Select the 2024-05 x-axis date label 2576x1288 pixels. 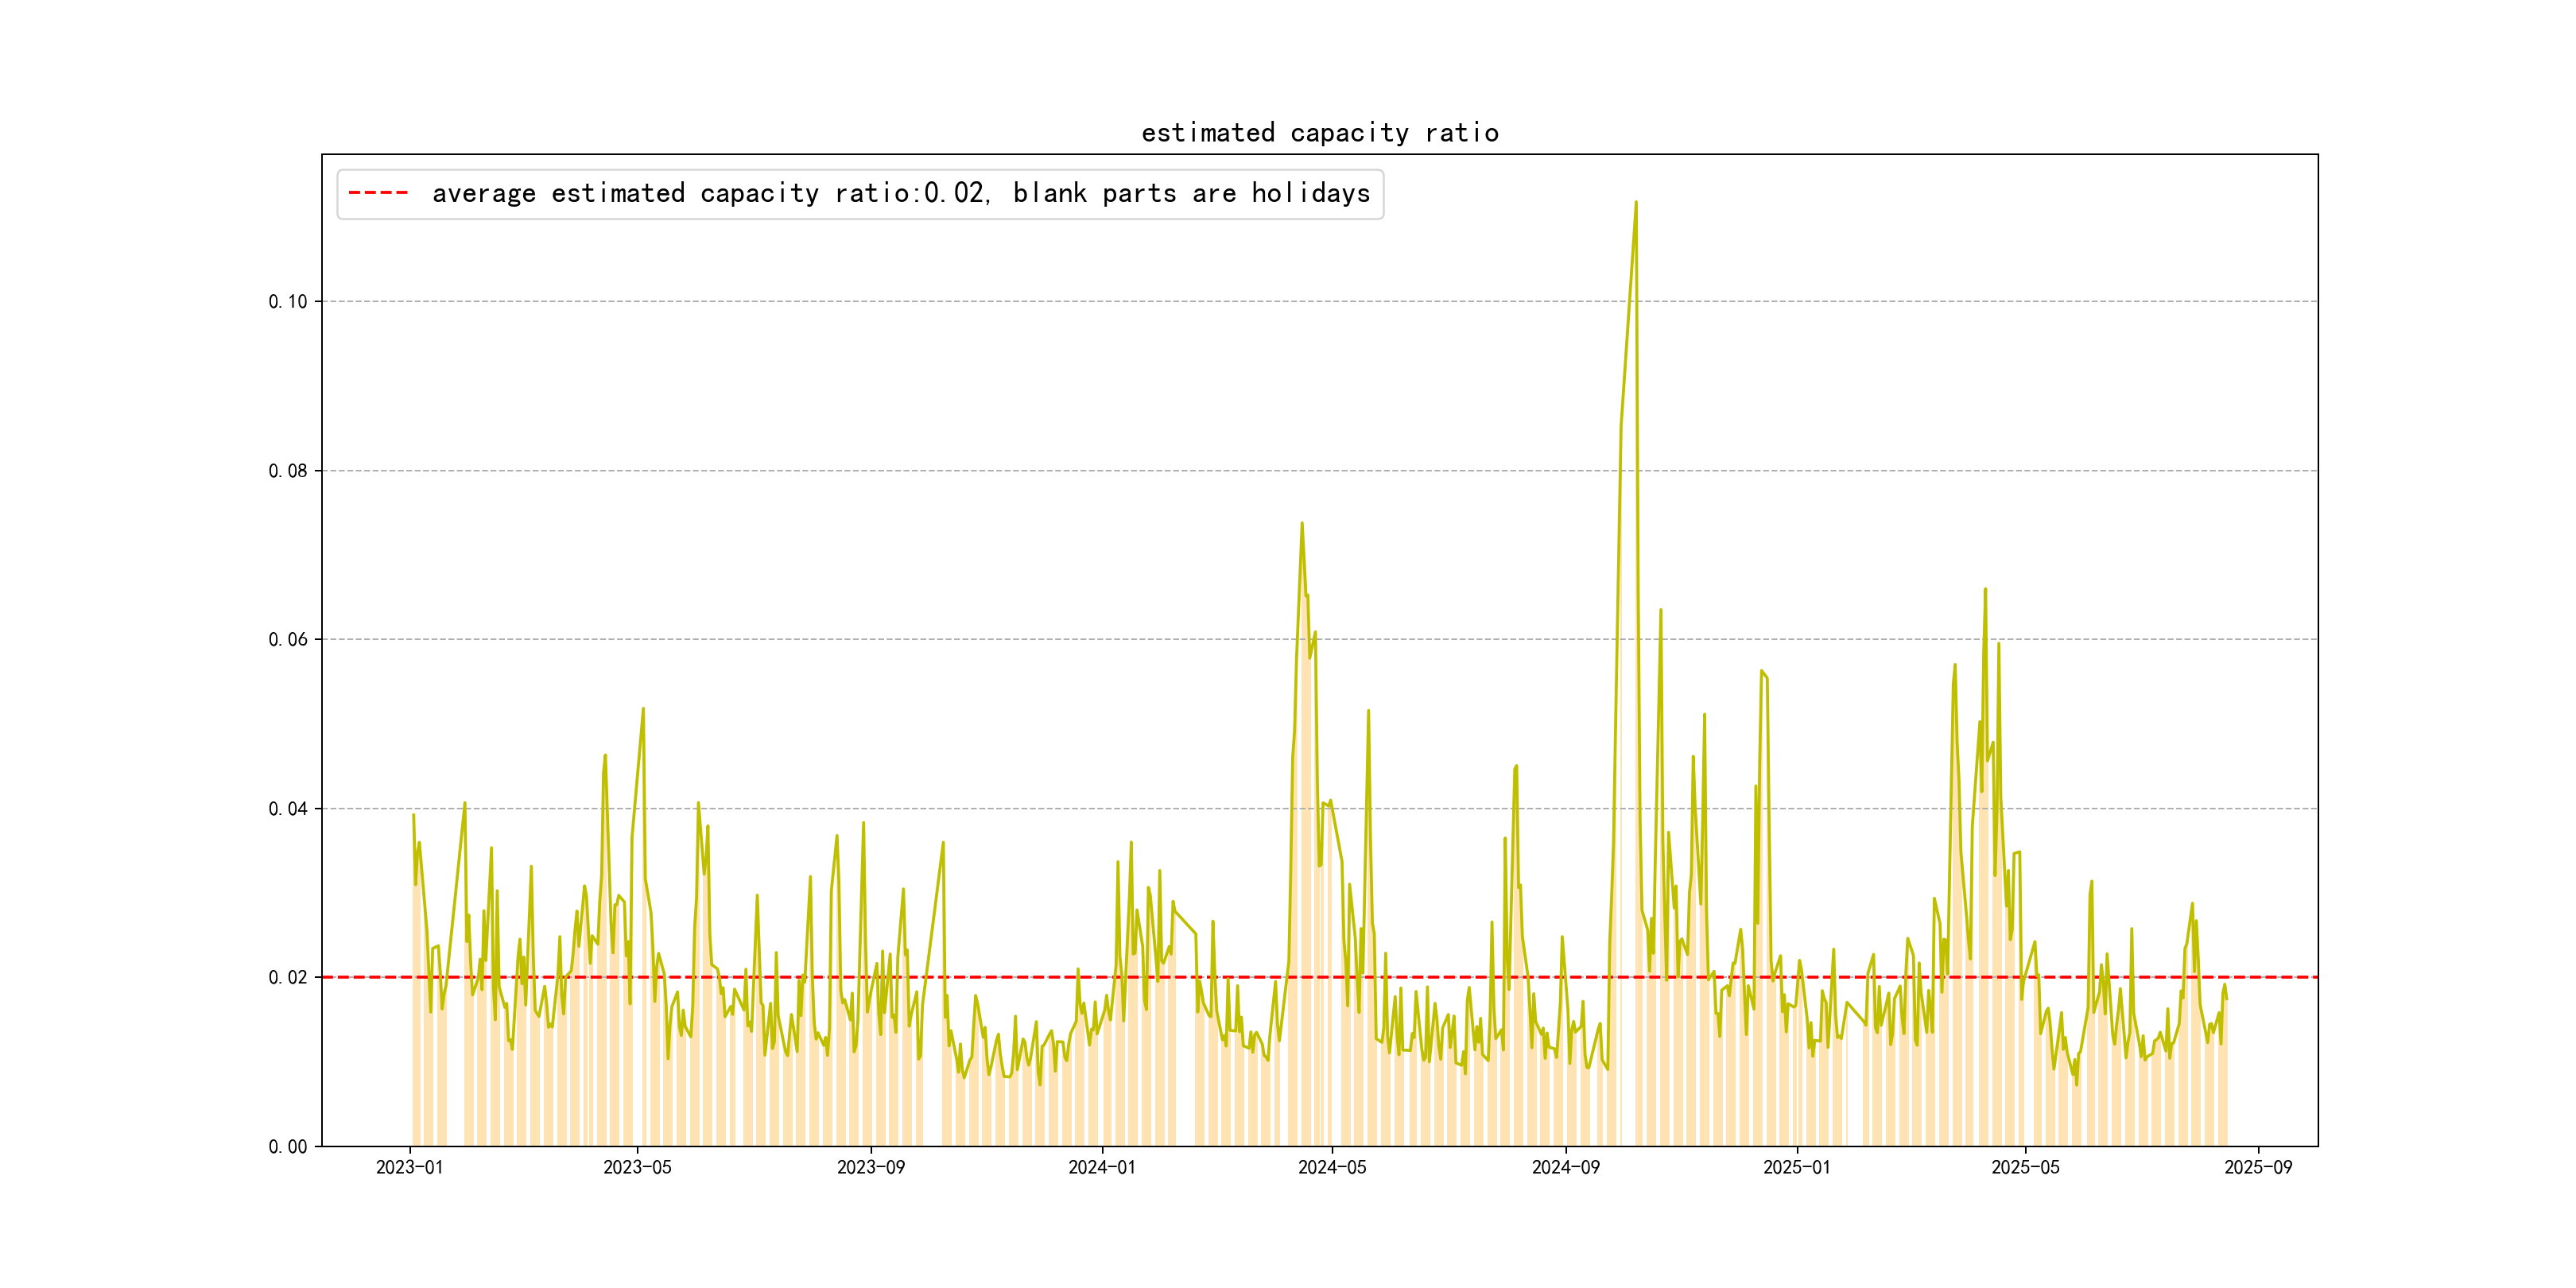(1331, 1168)
